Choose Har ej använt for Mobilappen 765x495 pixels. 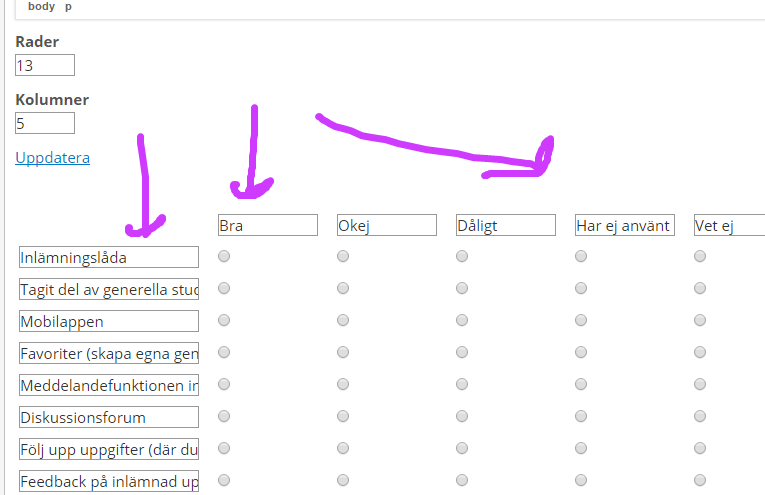[x=581, y=321]
